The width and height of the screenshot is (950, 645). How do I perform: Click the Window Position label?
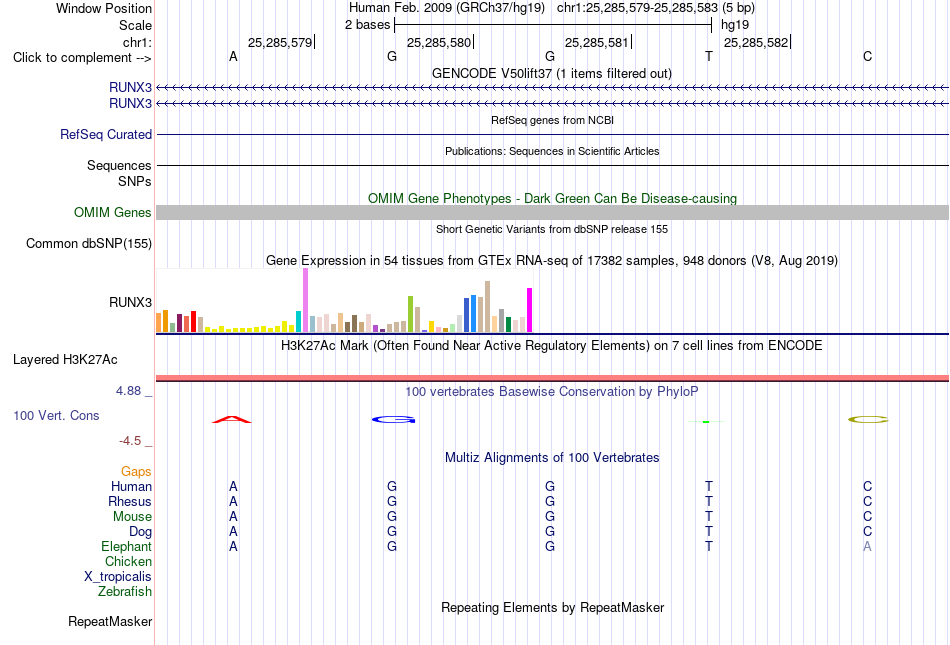(104, 8)
